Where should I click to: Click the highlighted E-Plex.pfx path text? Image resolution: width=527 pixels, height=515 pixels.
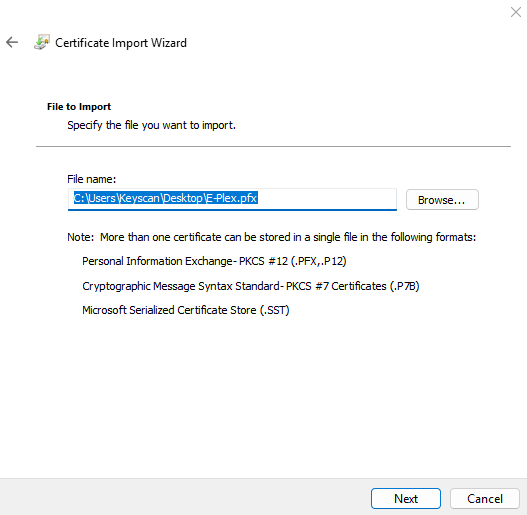click(x=166, y=198)
